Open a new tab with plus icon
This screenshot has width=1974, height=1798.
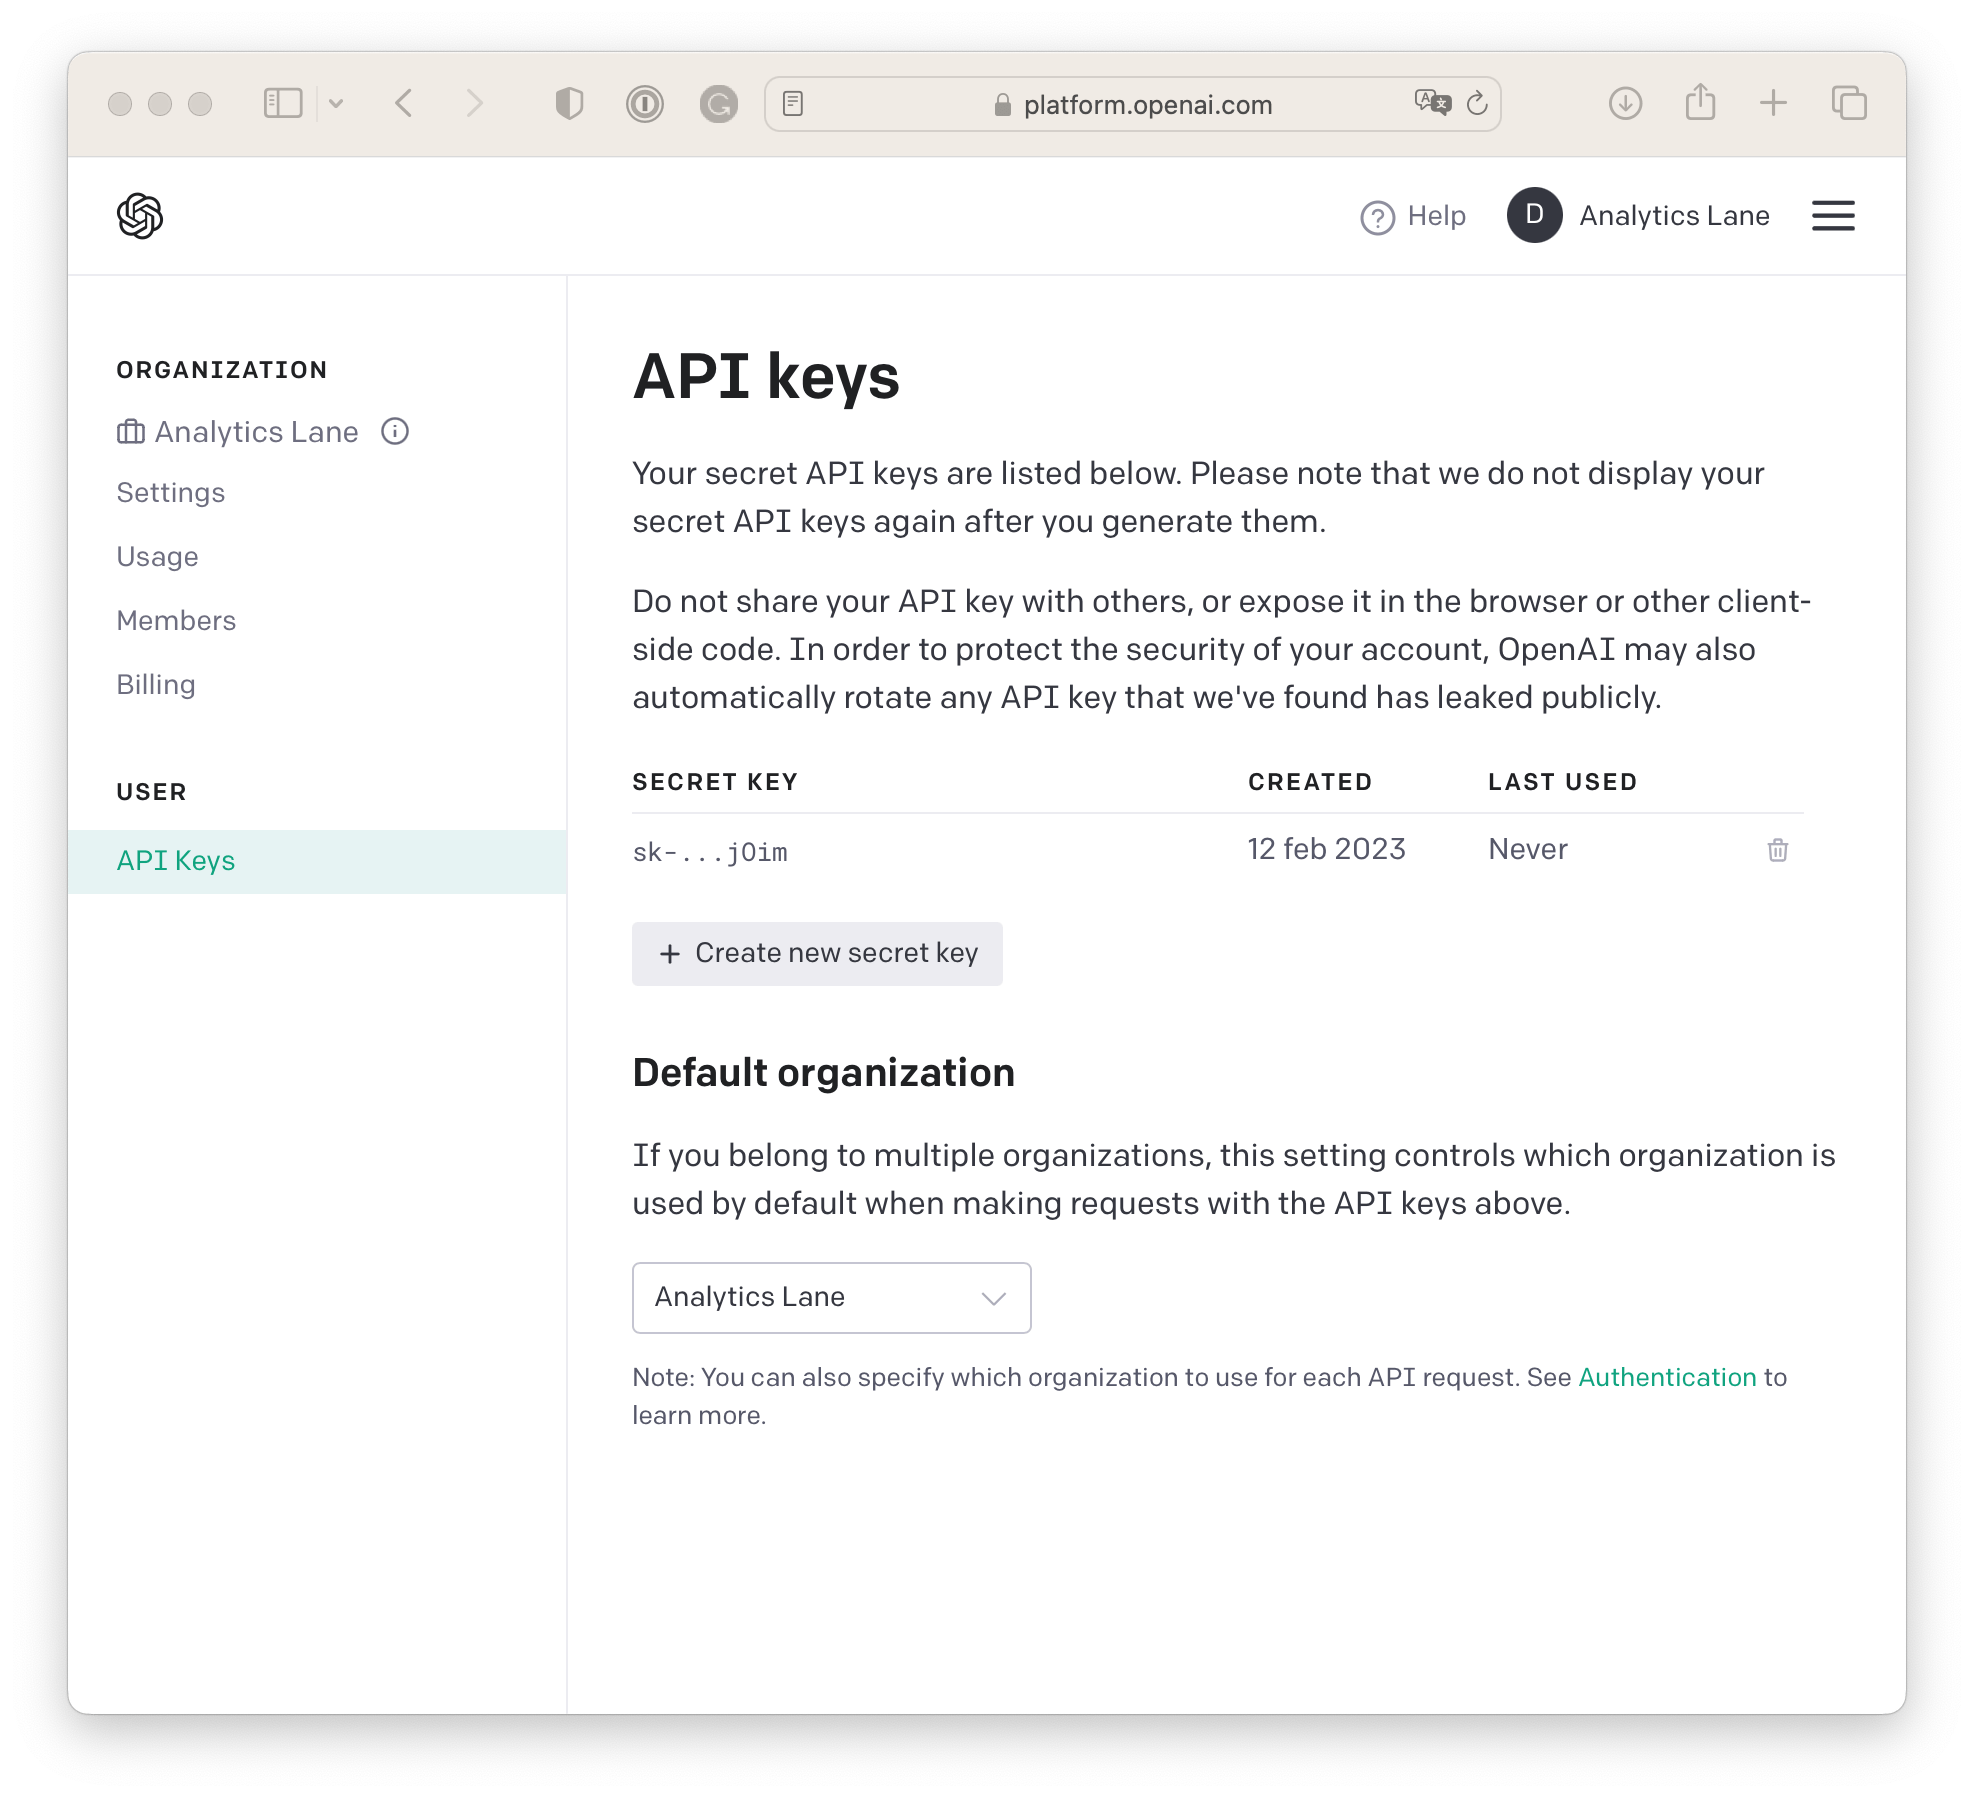1773,103
